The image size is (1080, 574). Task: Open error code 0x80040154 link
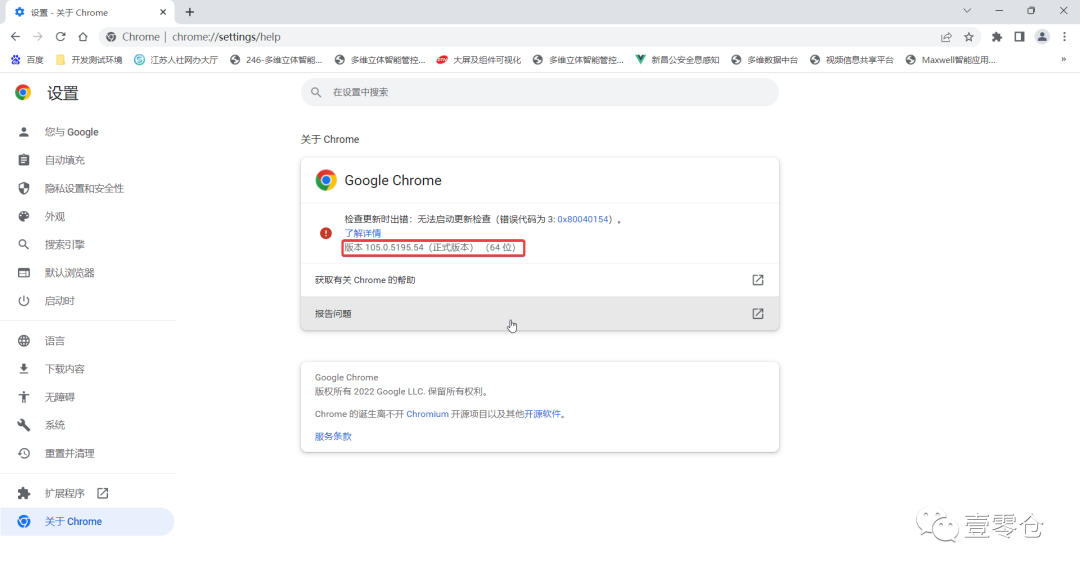[586, 219]
